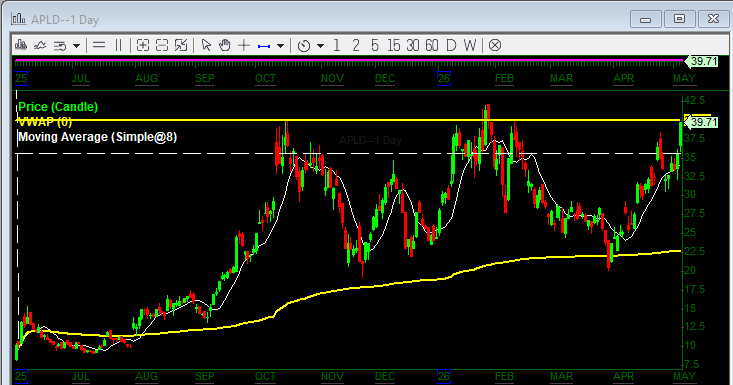Click the top axis 25 year marker
Viewport: 733px width, 385px height.
[x=21, y=78]
